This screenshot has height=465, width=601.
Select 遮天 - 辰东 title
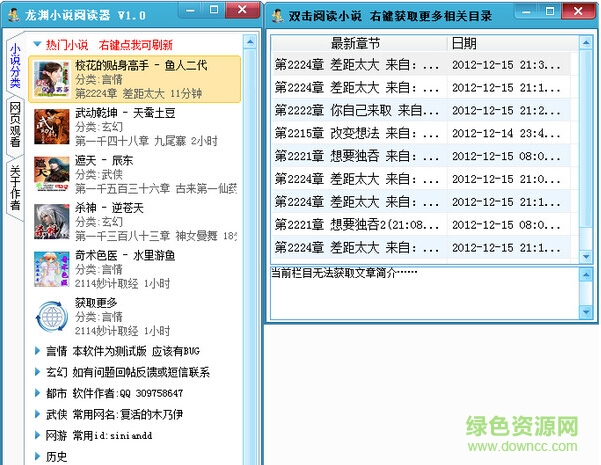click(104, 160)
